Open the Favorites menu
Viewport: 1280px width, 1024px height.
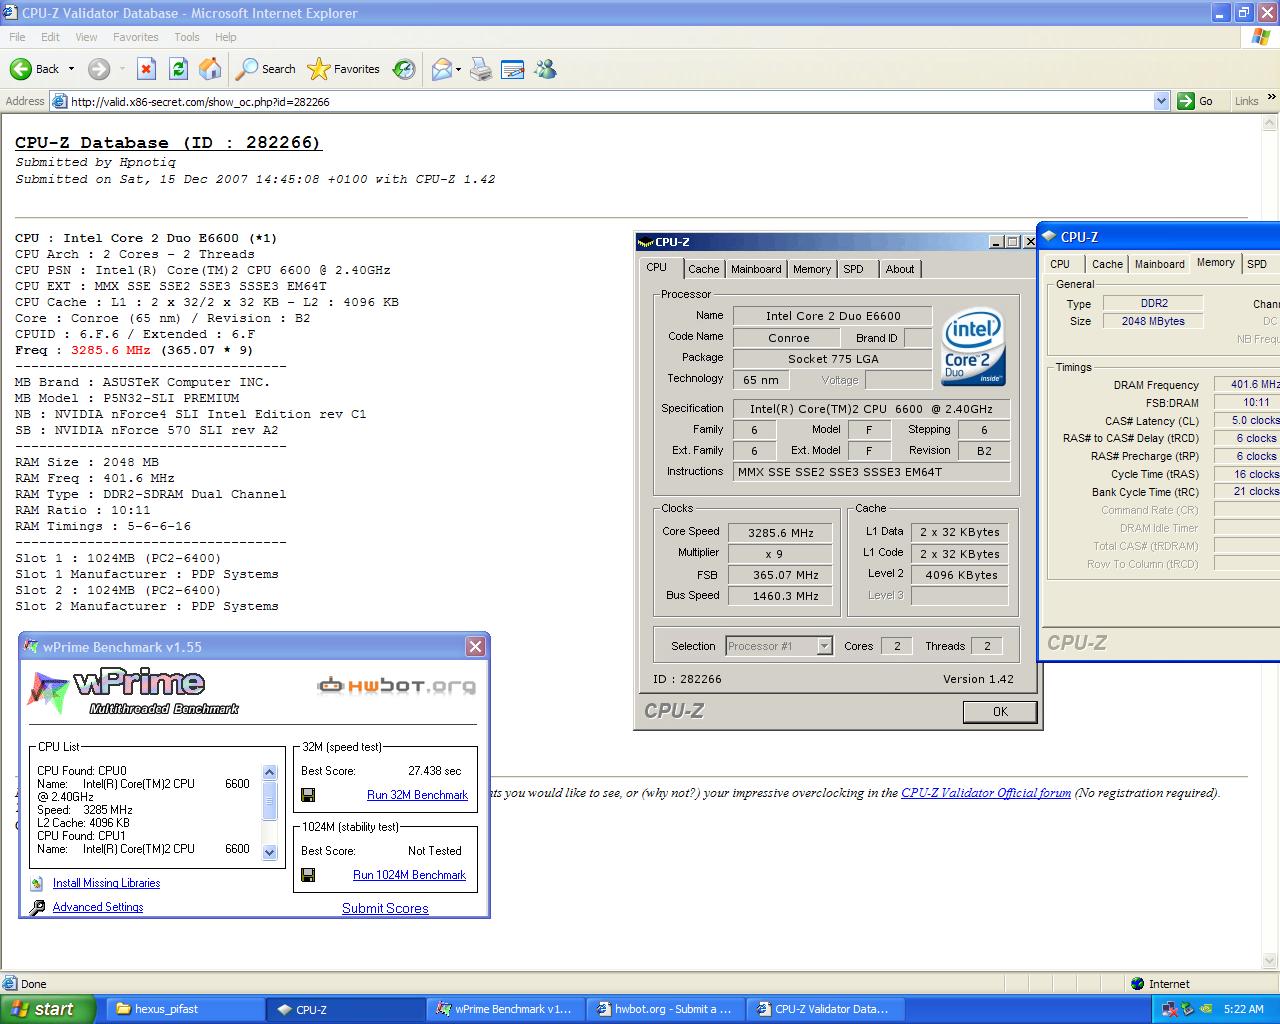(136, 37)
